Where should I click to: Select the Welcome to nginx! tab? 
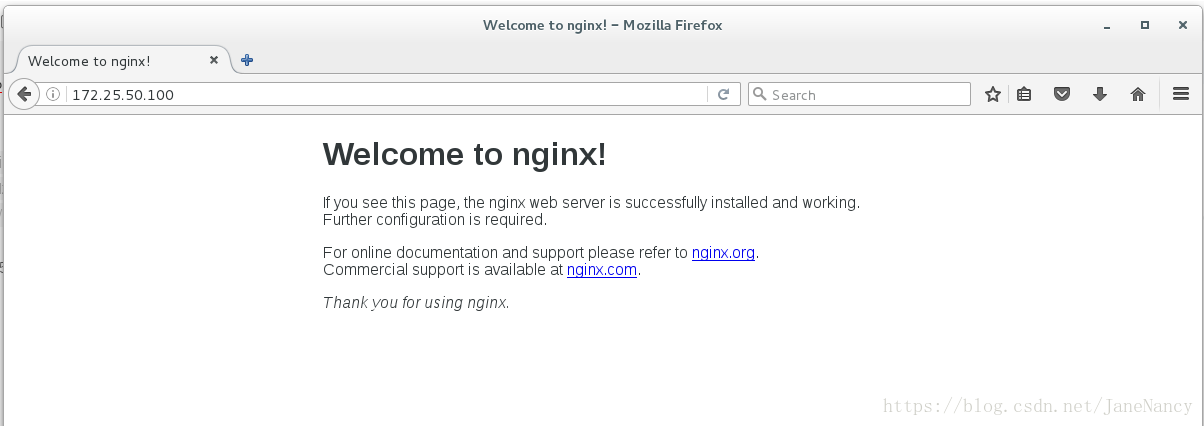[x=118, y=60]
